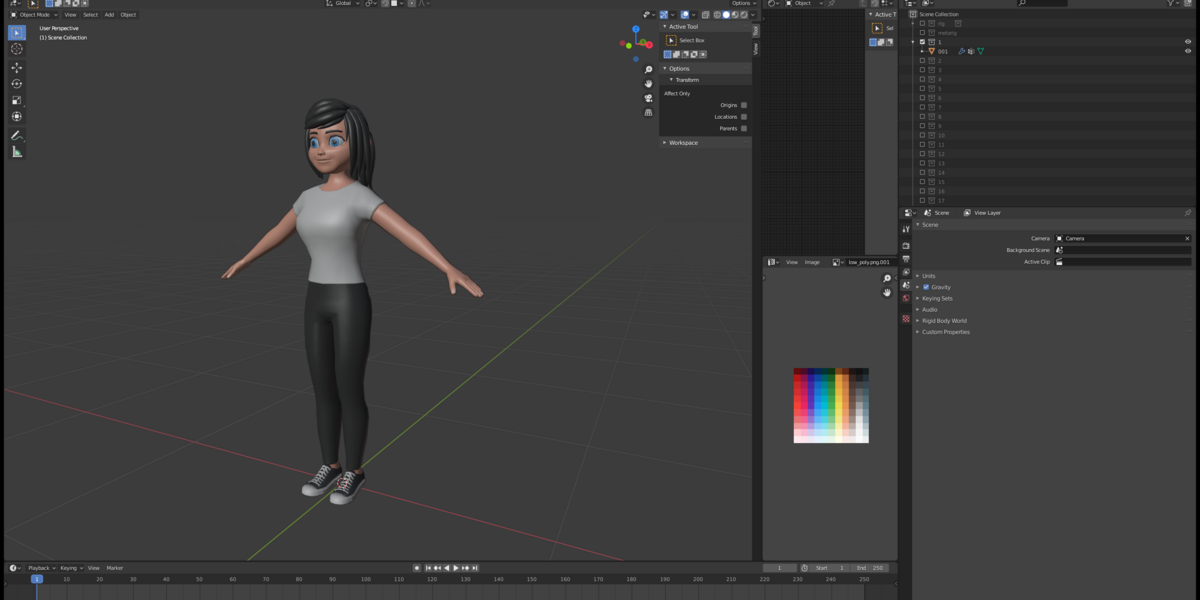Screen dimensions: 1200x600
Task: Click the Play animation button
Action: (456, 568)
